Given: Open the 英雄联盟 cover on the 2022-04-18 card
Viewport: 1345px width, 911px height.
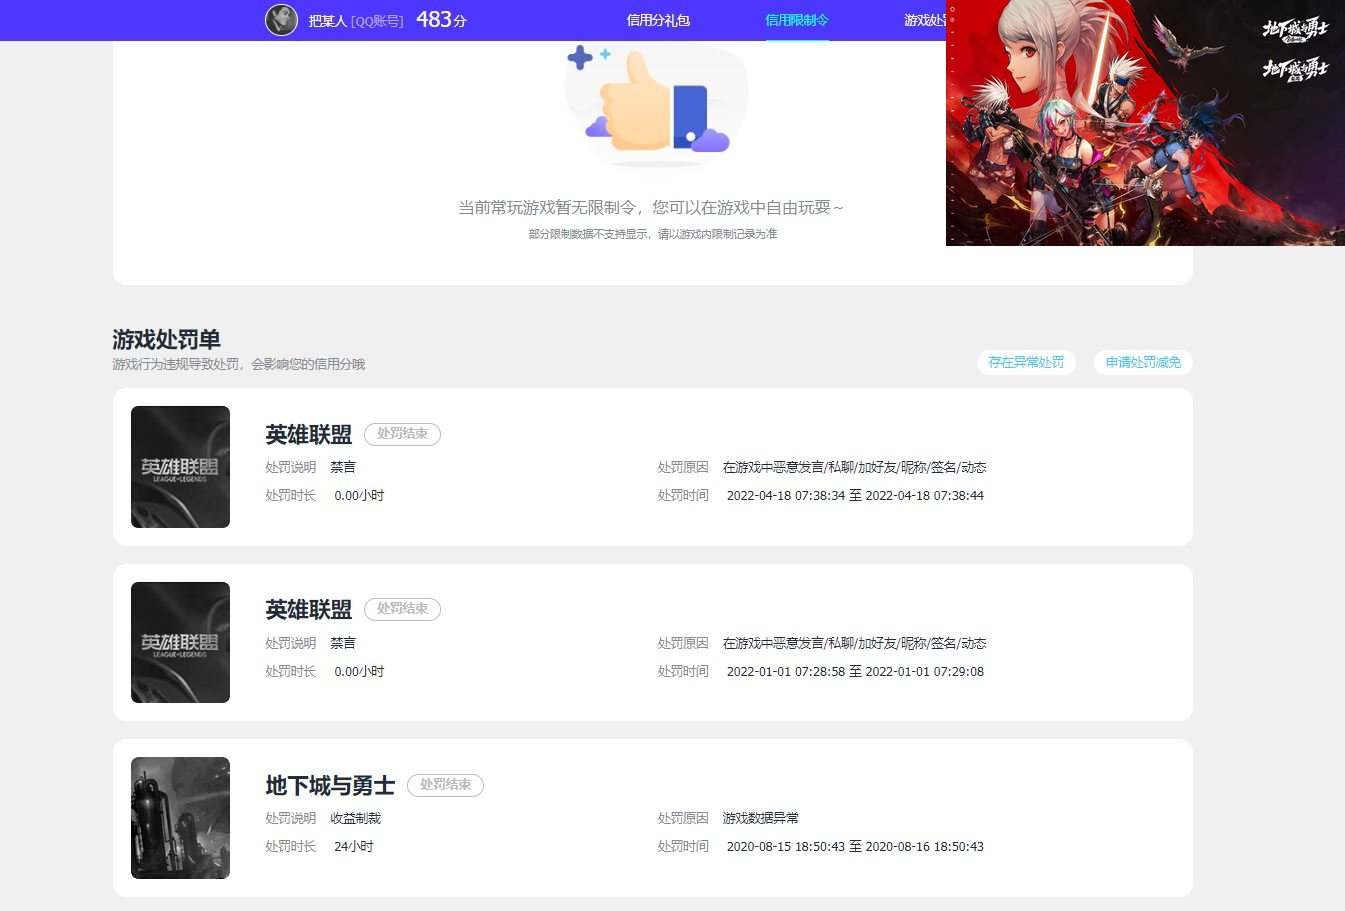Looking at the screenshot, I should [x=180, y=467].
